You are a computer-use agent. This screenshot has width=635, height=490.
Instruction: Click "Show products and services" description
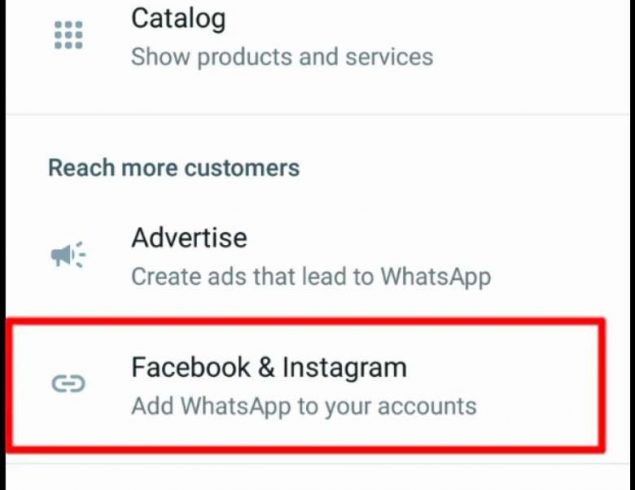pos(282,56)
